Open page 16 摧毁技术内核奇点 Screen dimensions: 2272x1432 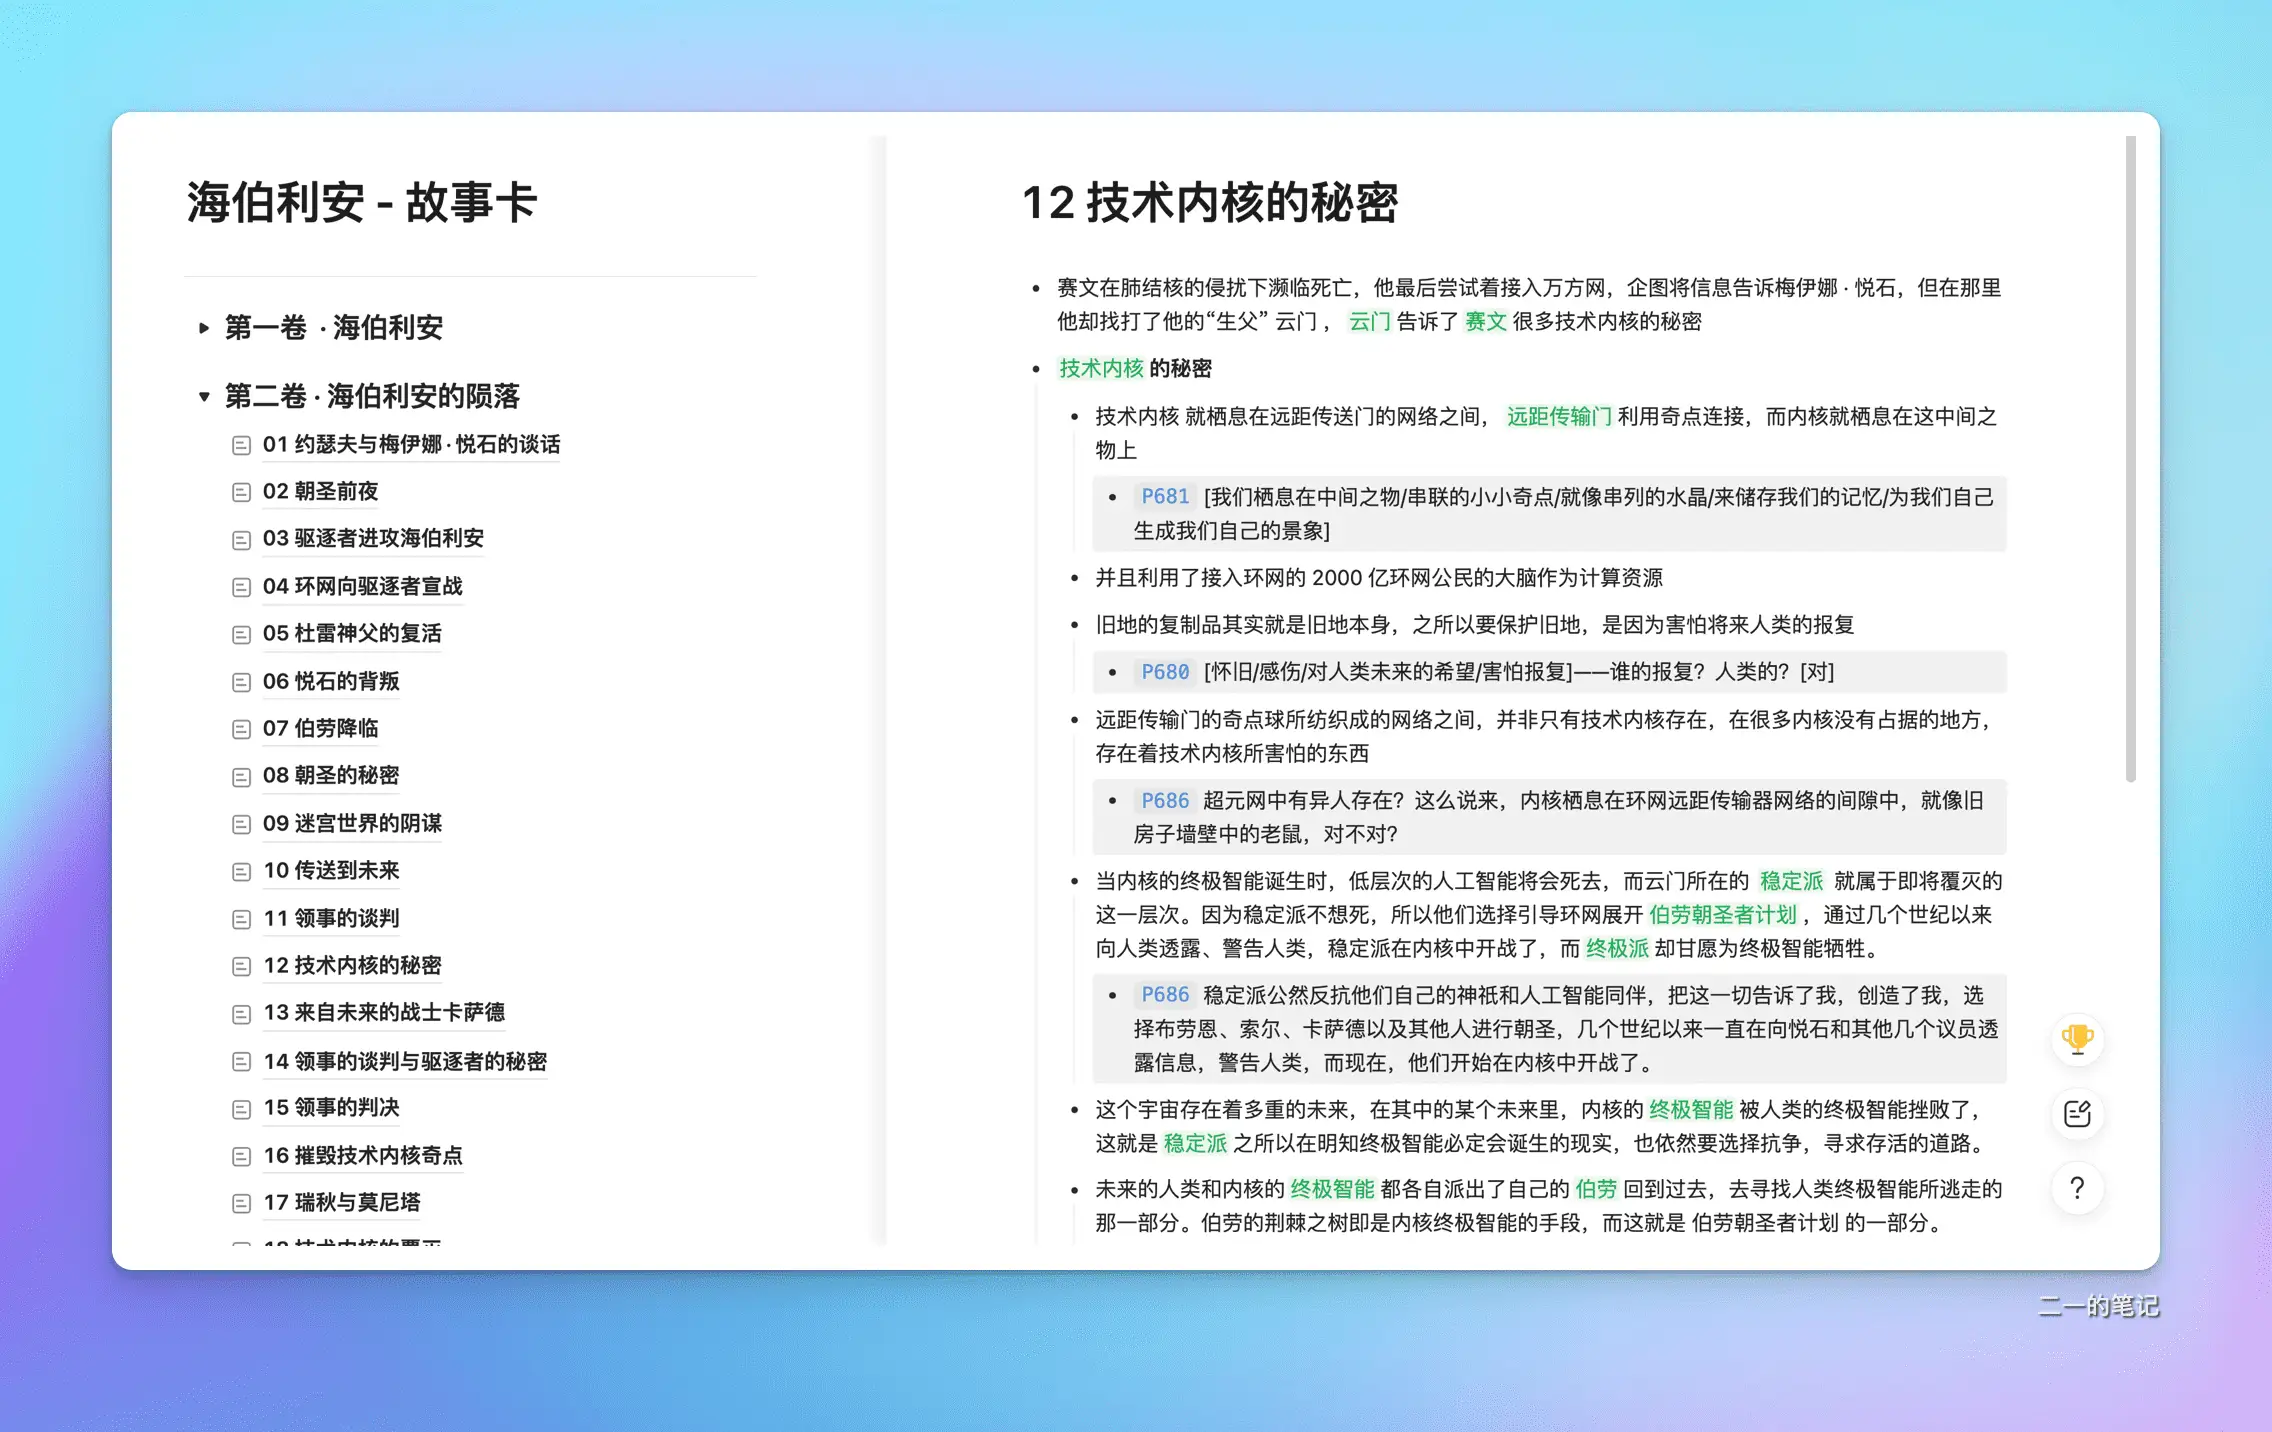tap(363, 1155)
